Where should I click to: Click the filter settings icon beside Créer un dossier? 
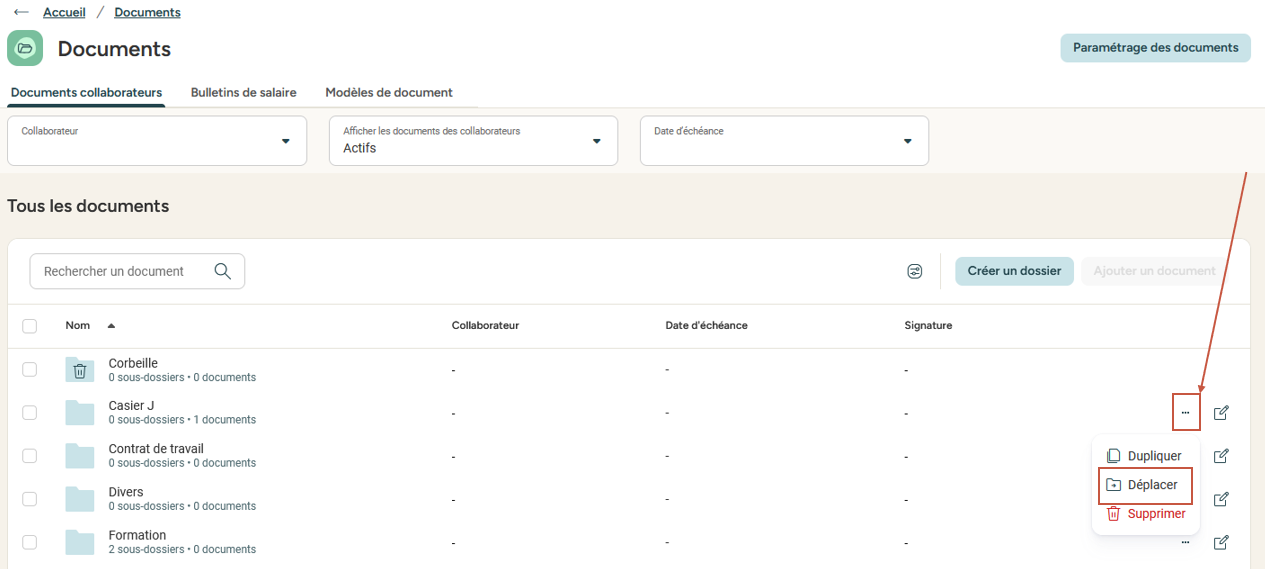tap(914, 271)
